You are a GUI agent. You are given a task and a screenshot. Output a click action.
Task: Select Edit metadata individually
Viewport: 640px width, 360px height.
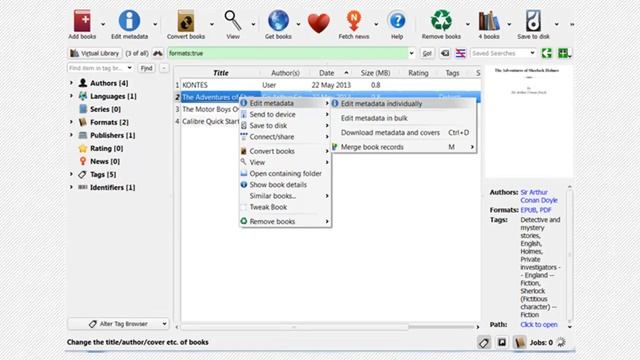[403, 104]
